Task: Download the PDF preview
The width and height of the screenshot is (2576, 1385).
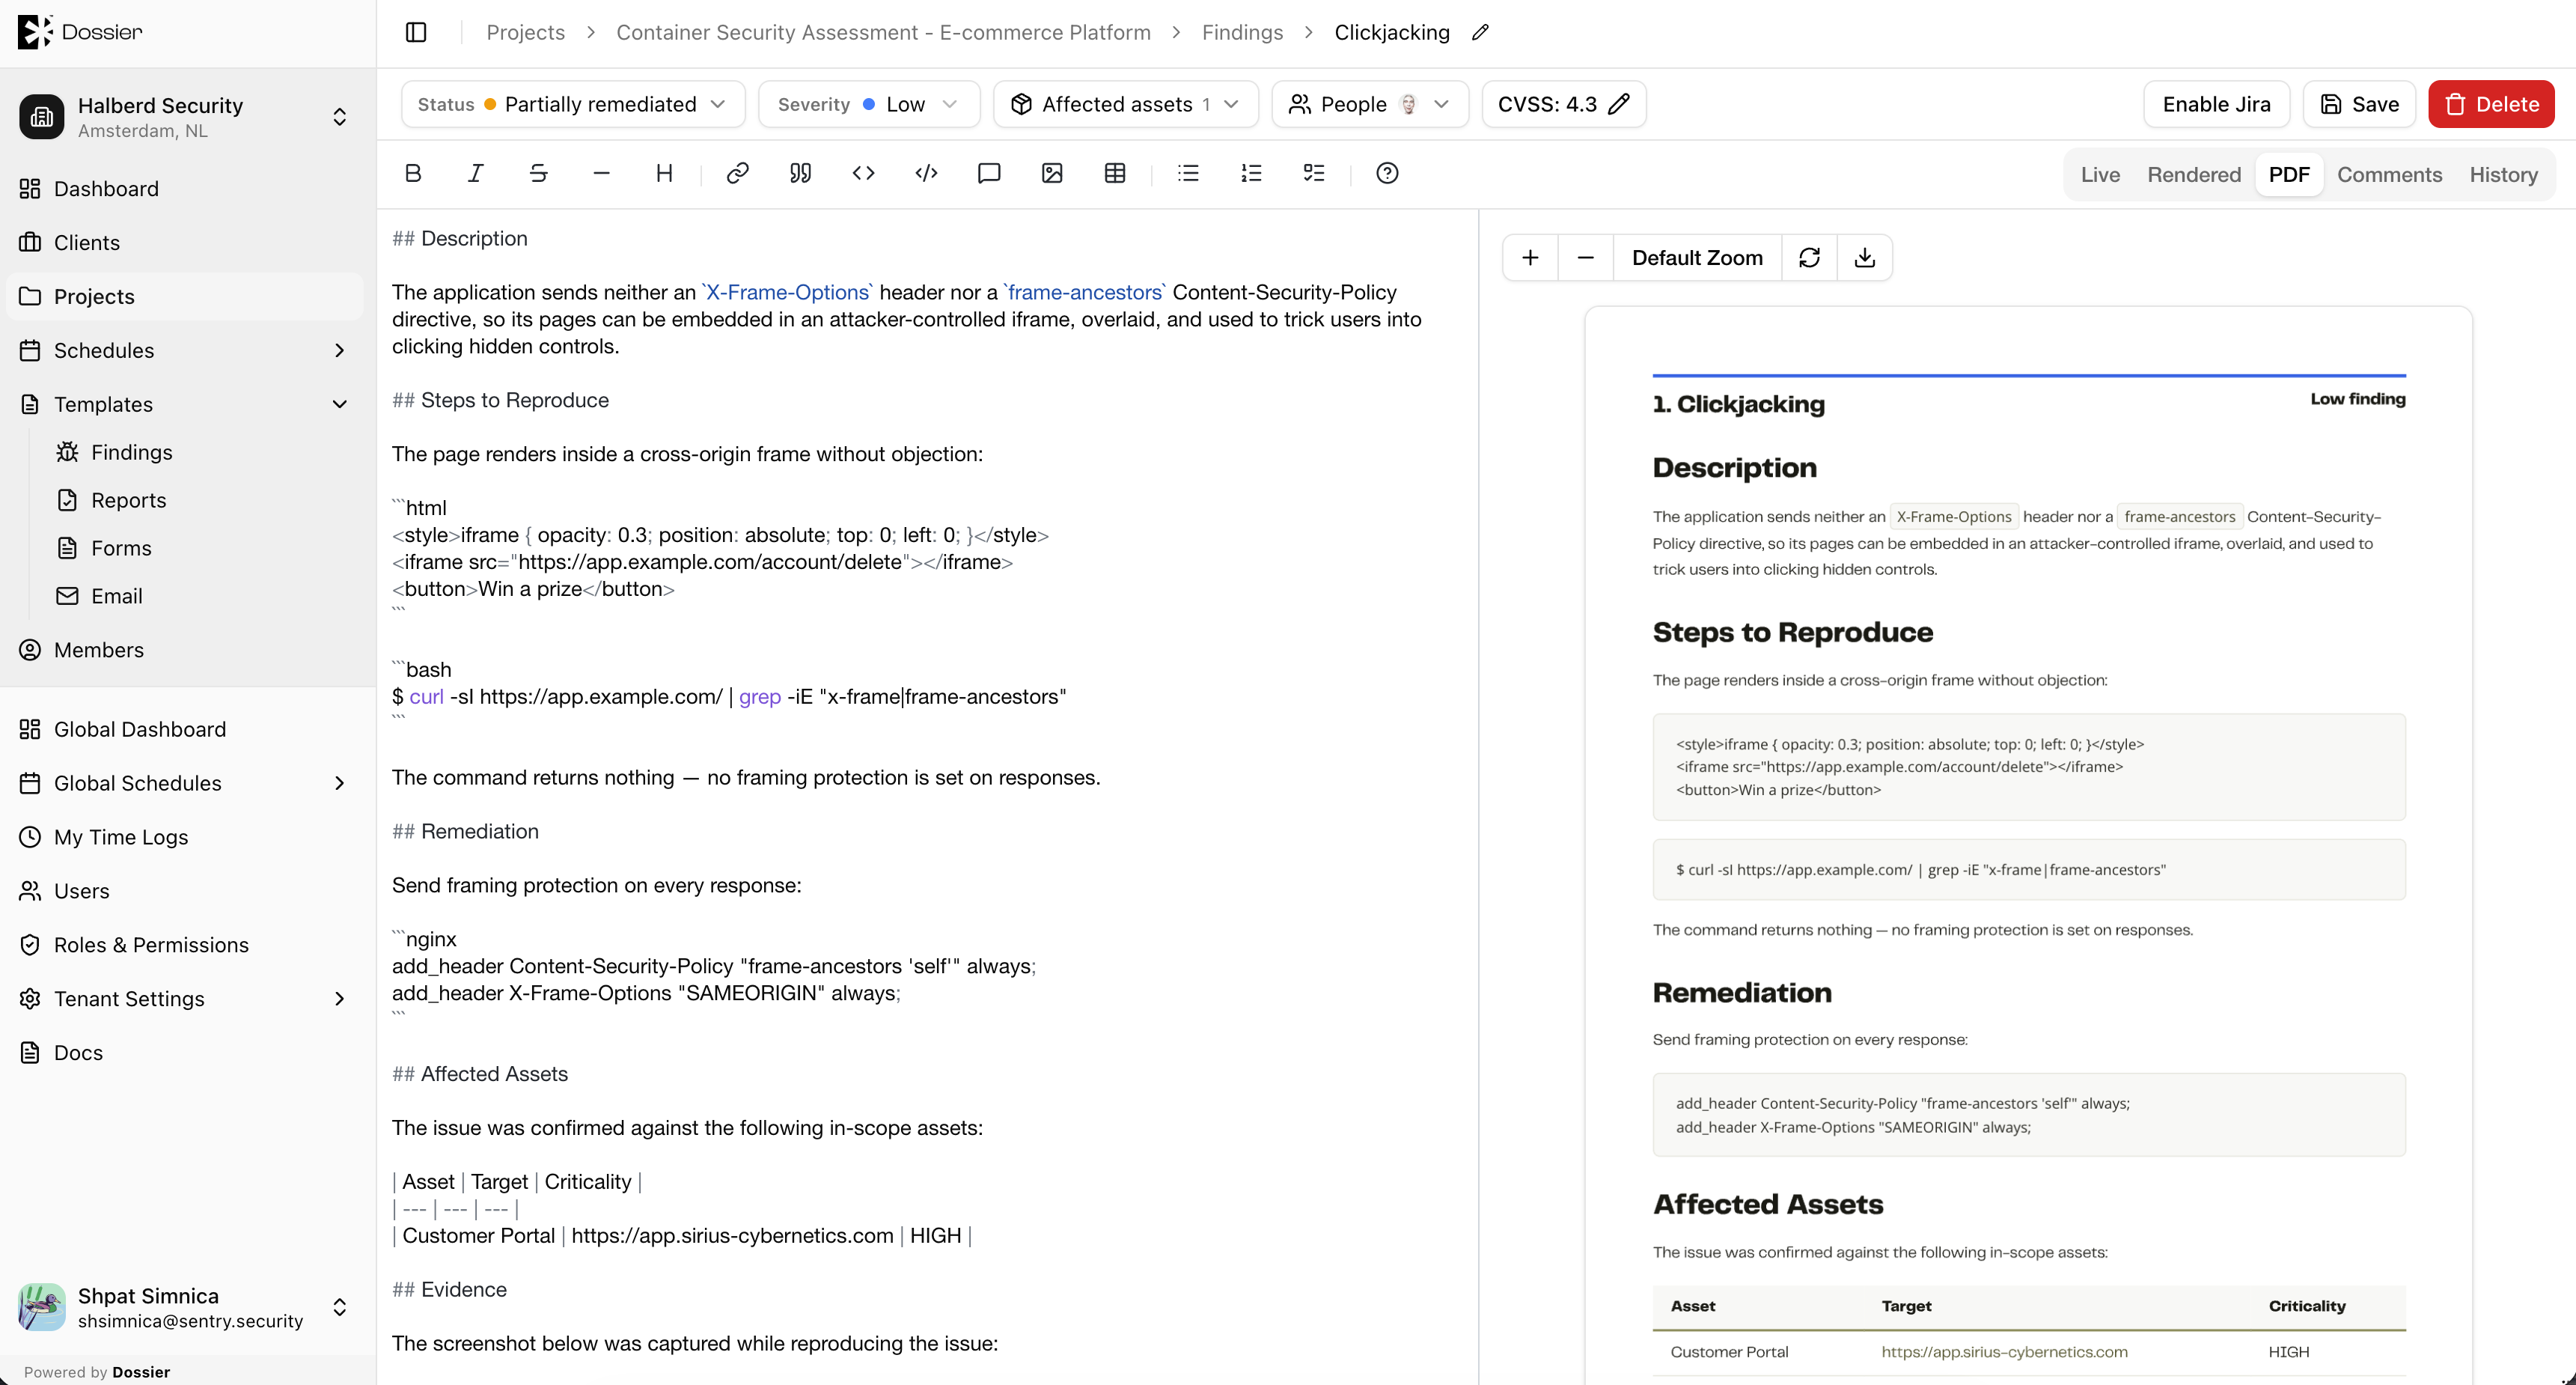Action: 1865,258
